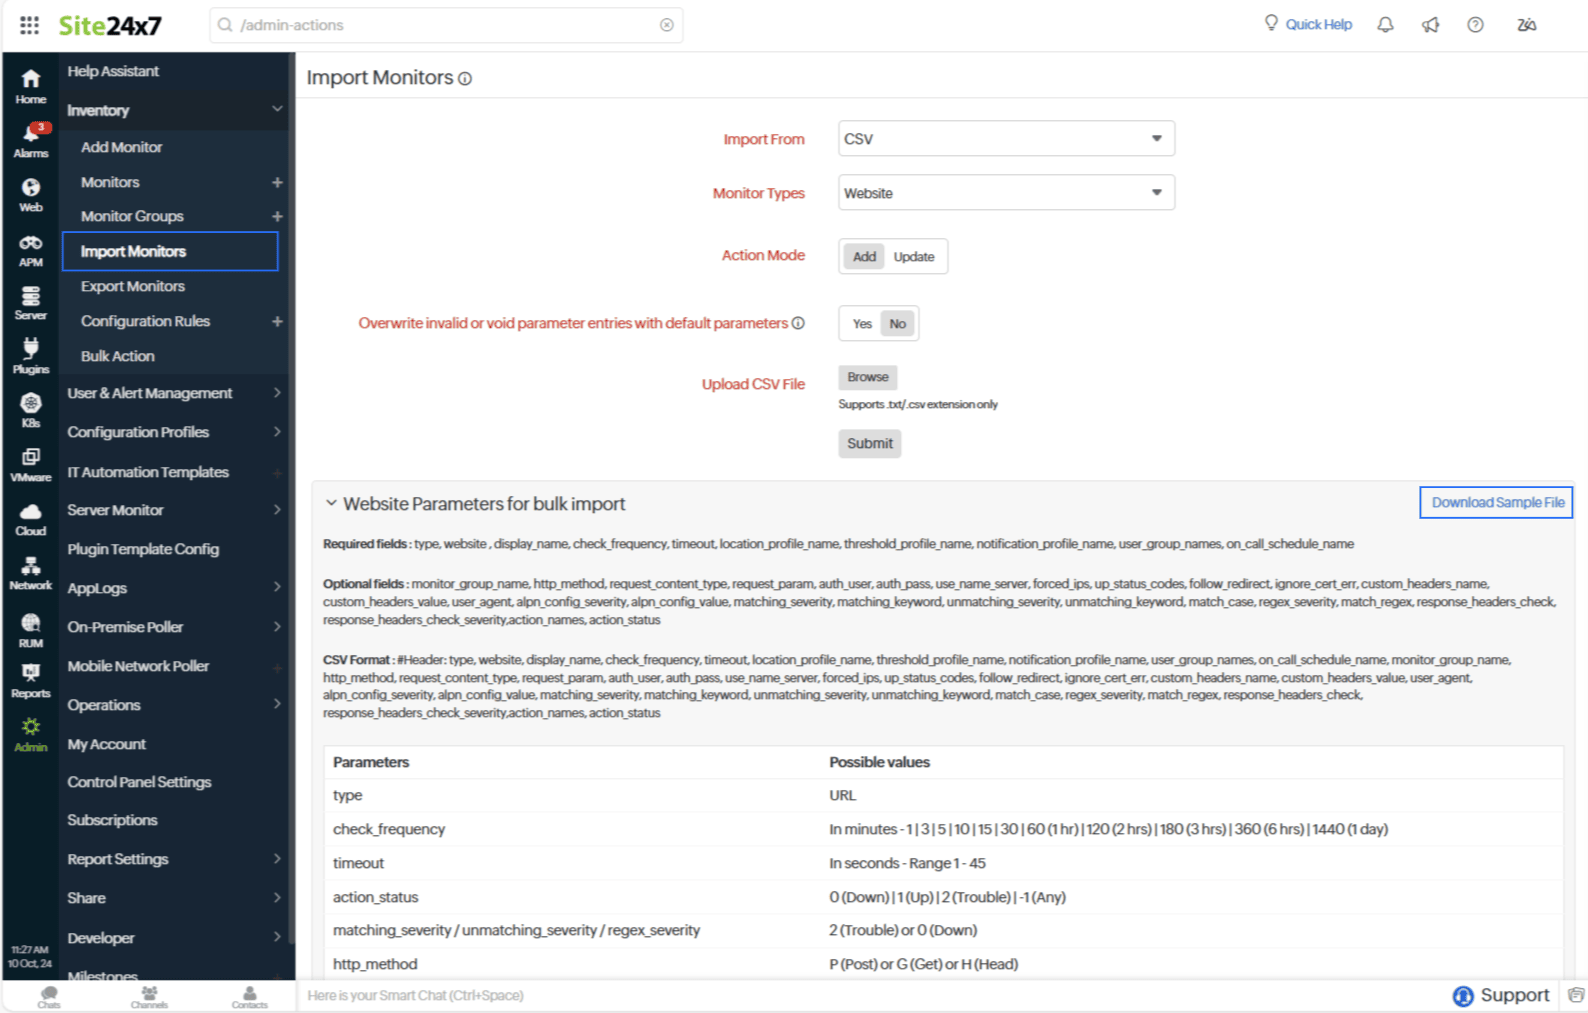Select Add in Action Mode
Image resolution: width=1588 pixels, height=1013 pixels.
point(864,257)
